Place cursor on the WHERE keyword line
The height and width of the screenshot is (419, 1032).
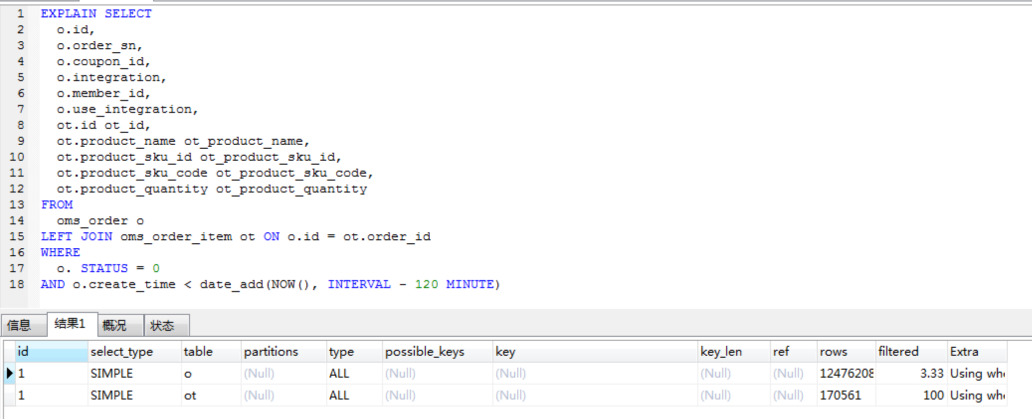(60, 252)
